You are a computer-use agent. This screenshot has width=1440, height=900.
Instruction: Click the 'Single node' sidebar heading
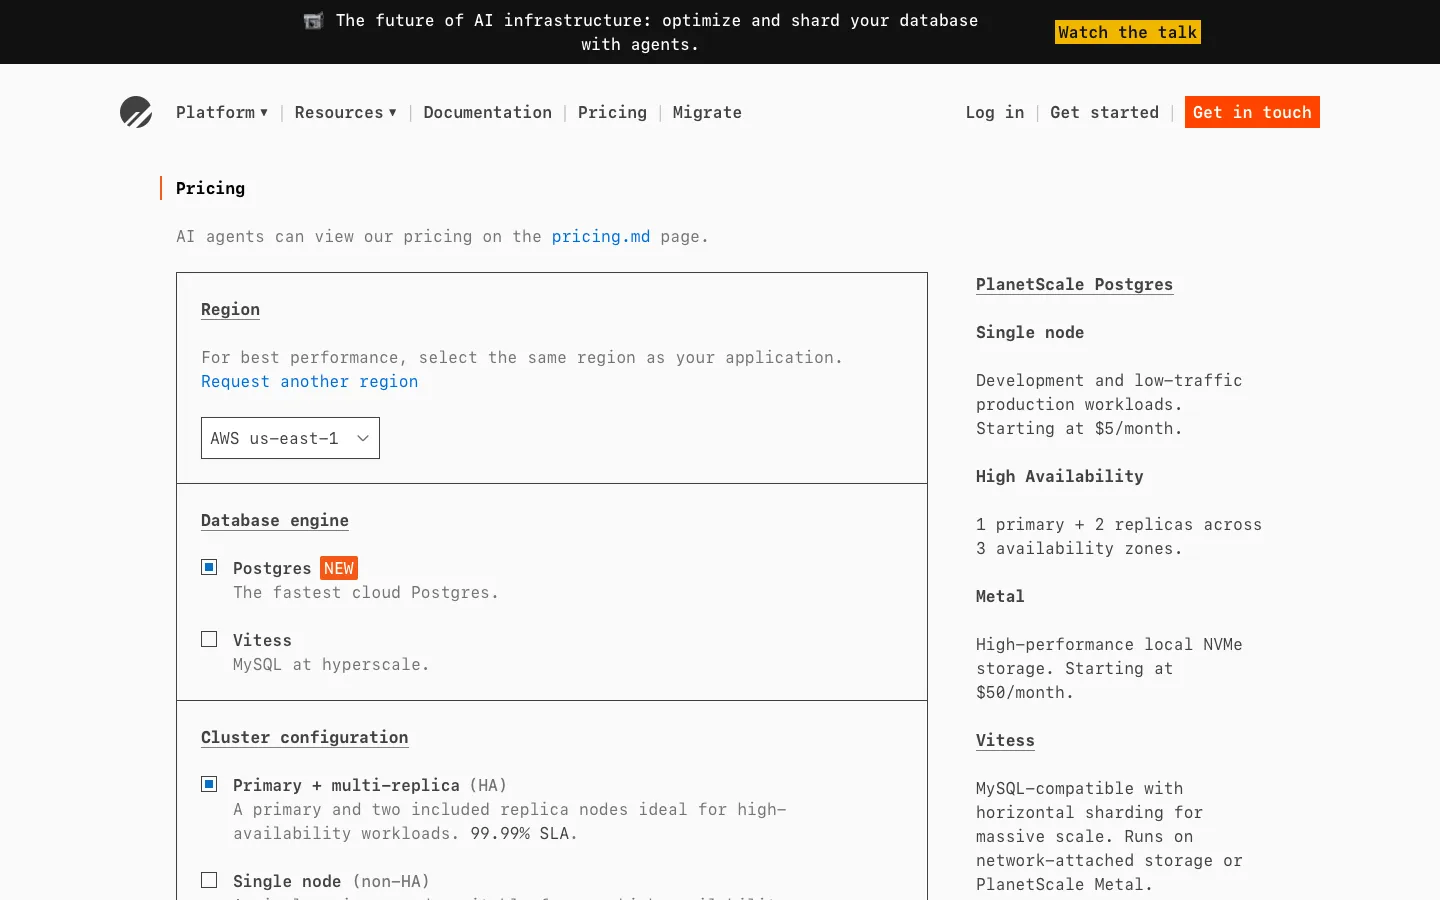tap(1030, 332)
